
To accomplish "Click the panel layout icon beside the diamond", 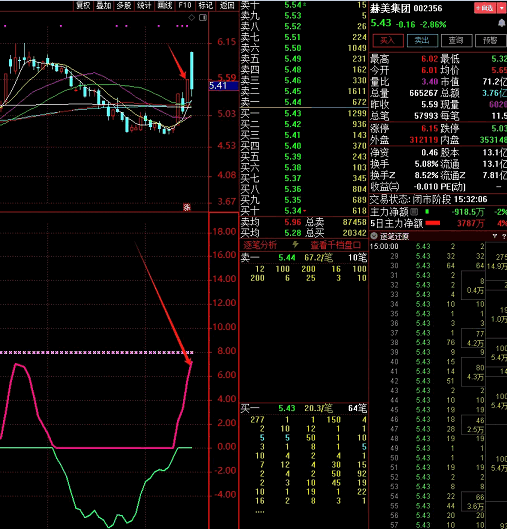I will 203,18.
